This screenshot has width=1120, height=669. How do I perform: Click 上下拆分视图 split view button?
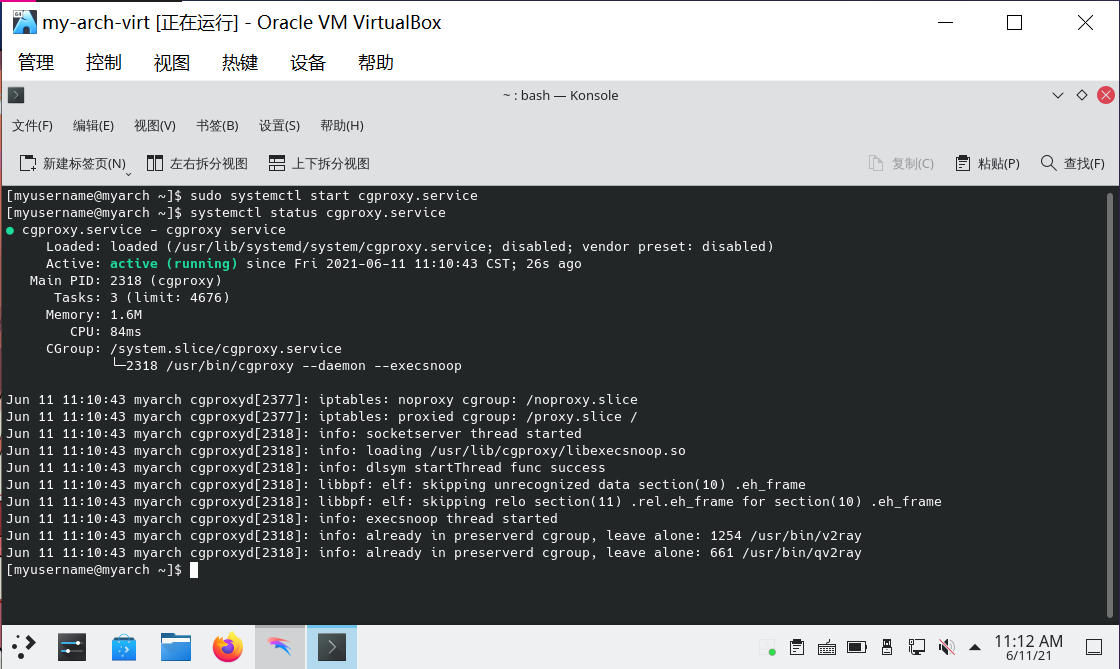coord(319,163)
